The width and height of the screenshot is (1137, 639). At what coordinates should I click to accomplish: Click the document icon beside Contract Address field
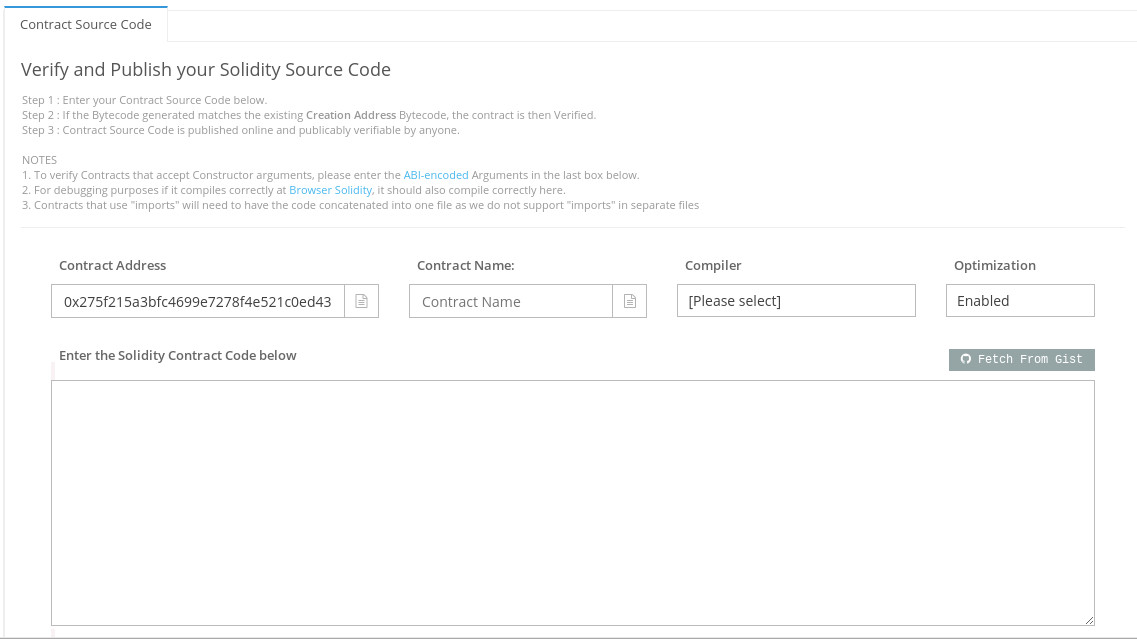(361, 301)
